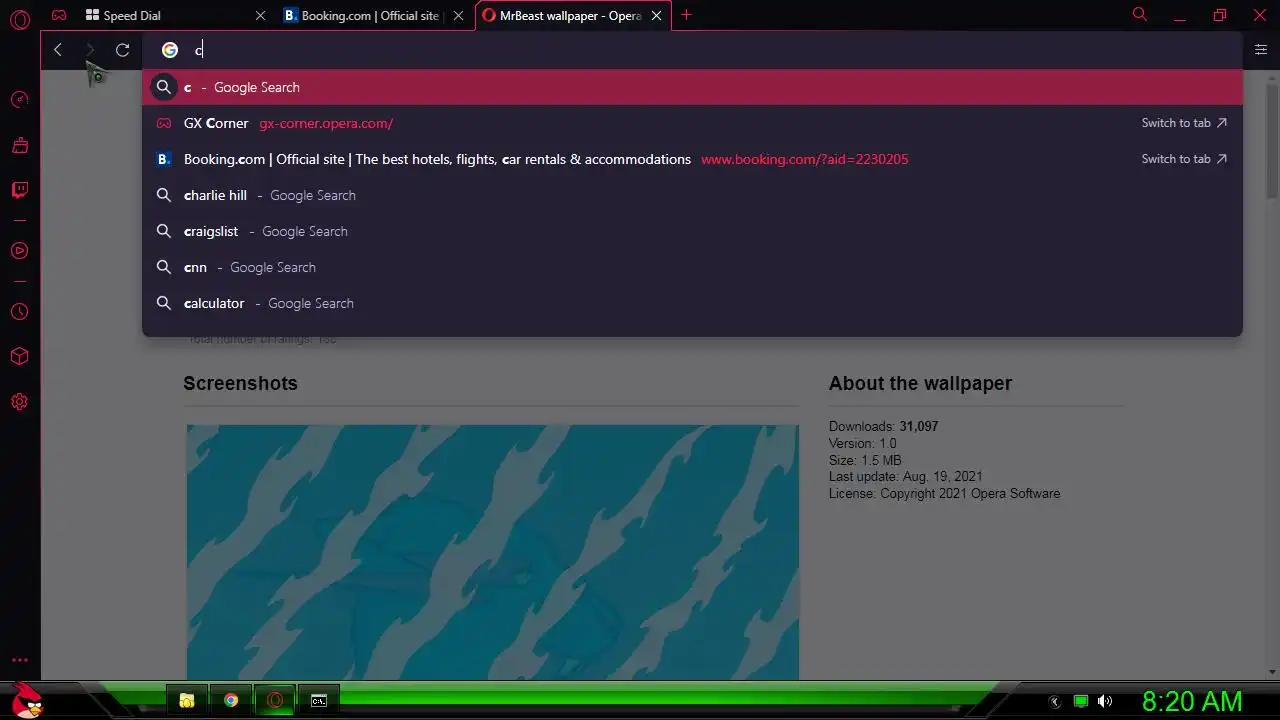Click Switch to tab for GX Corner
Viewport: 1280px width, 720px height.
[x=1184, y=123]
